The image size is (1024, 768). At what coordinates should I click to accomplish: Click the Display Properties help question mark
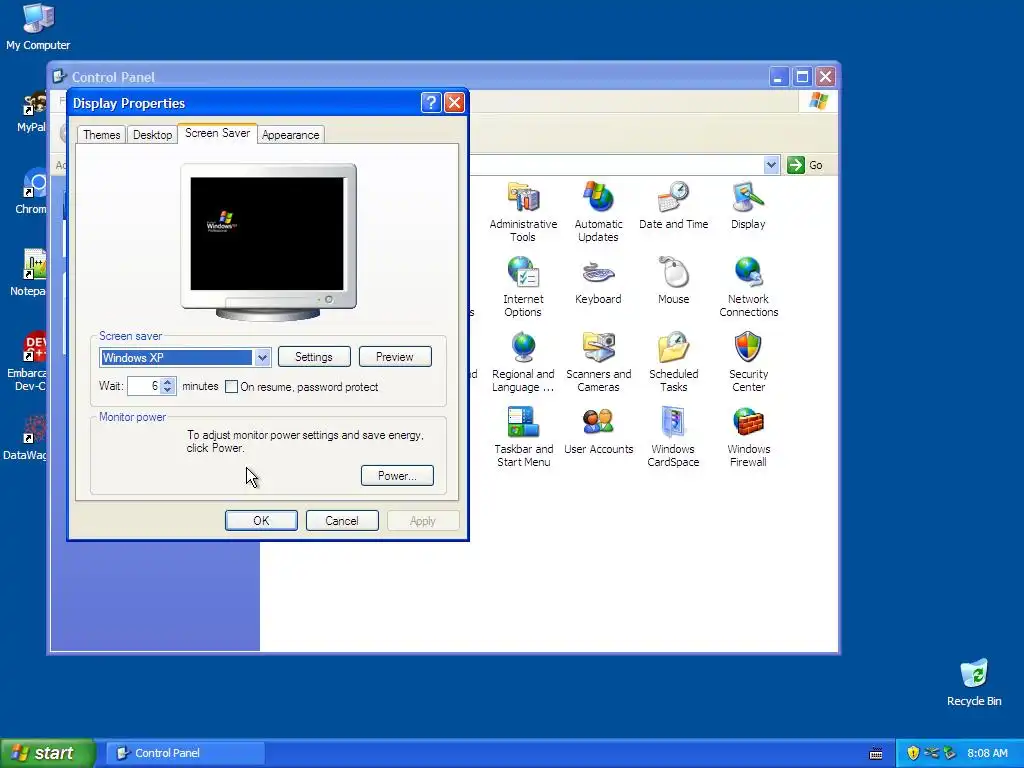coord(431,103)
